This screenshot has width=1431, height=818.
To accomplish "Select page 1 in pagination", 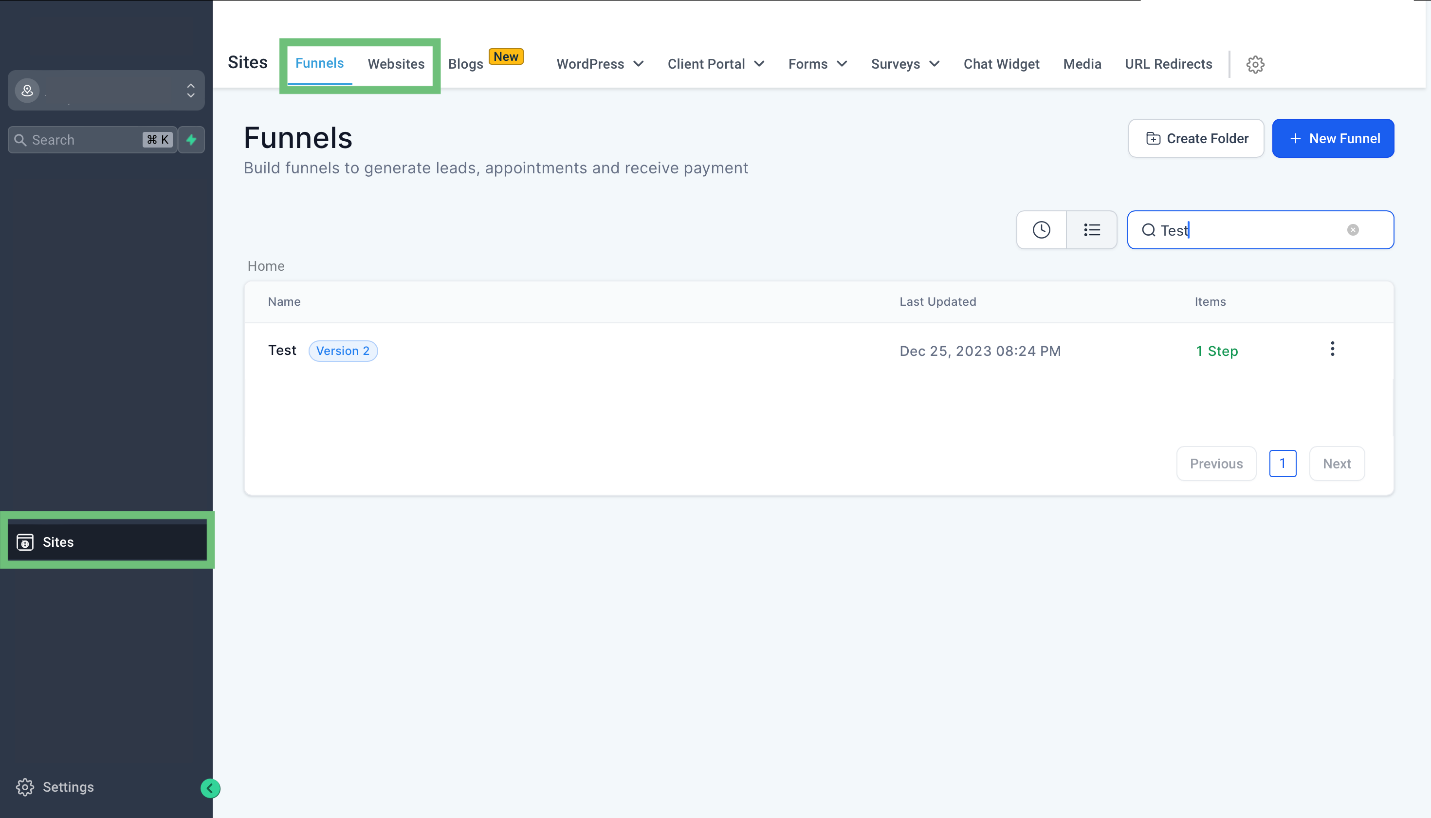I will pyautogui.click(x=1283, y=464).
